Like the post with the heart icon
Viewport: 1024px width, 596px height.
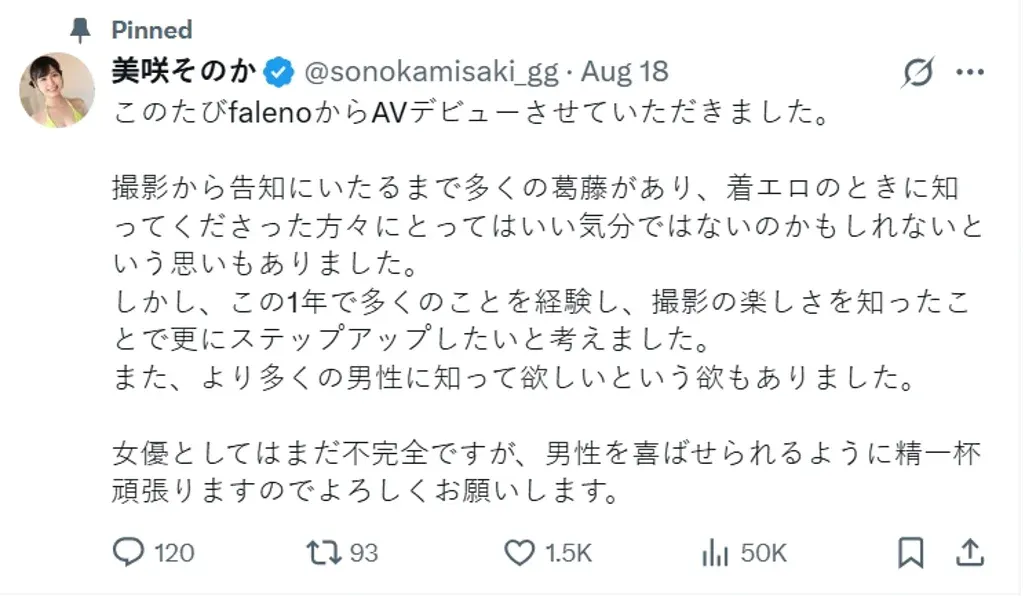[x=518, y=552]
